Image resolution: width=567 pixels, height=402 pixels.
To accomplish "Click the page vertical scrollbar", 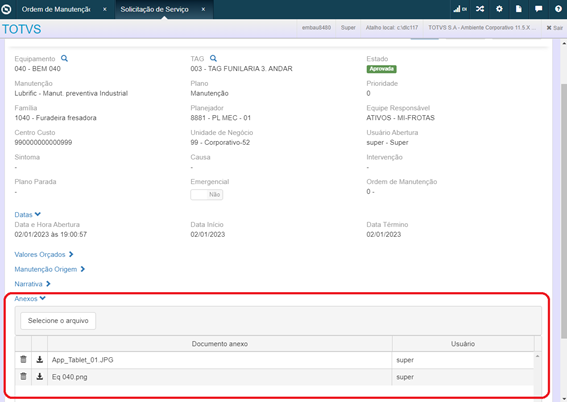I will [x=564, y=211].
